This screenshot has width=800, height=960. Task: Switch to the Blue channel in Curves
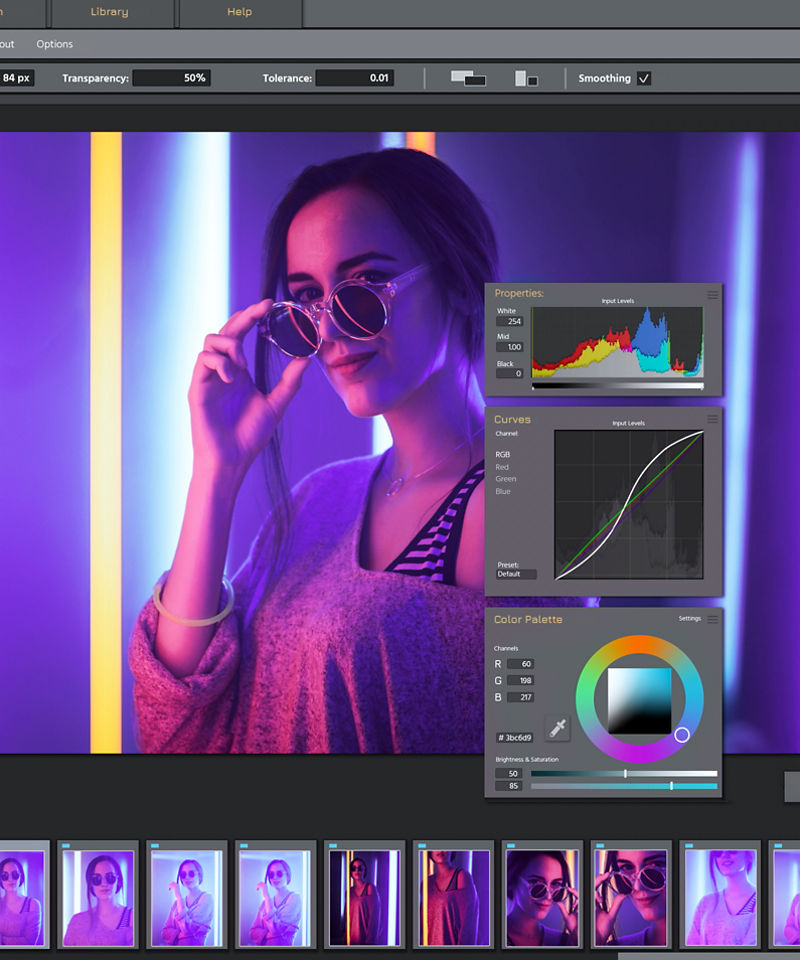(503, 491)
